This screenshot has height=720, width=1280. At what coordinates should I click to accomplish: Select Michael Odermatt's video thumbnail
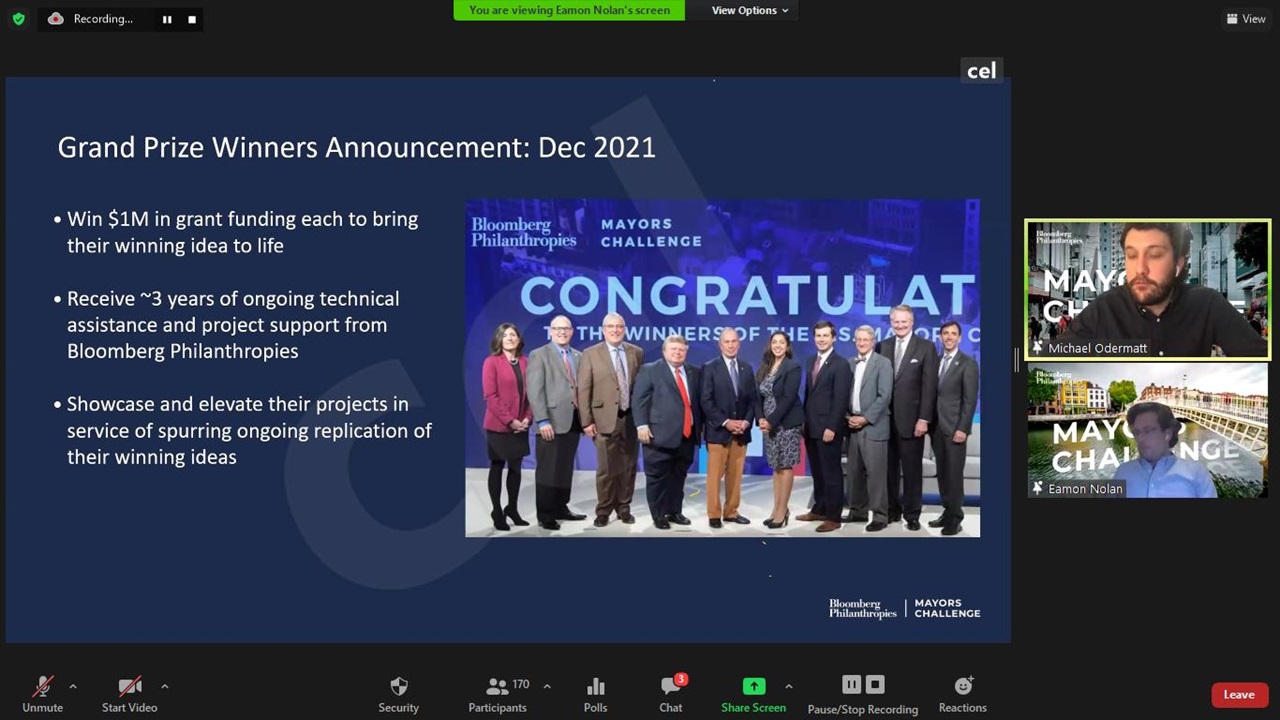click(x=1147, y=289)
